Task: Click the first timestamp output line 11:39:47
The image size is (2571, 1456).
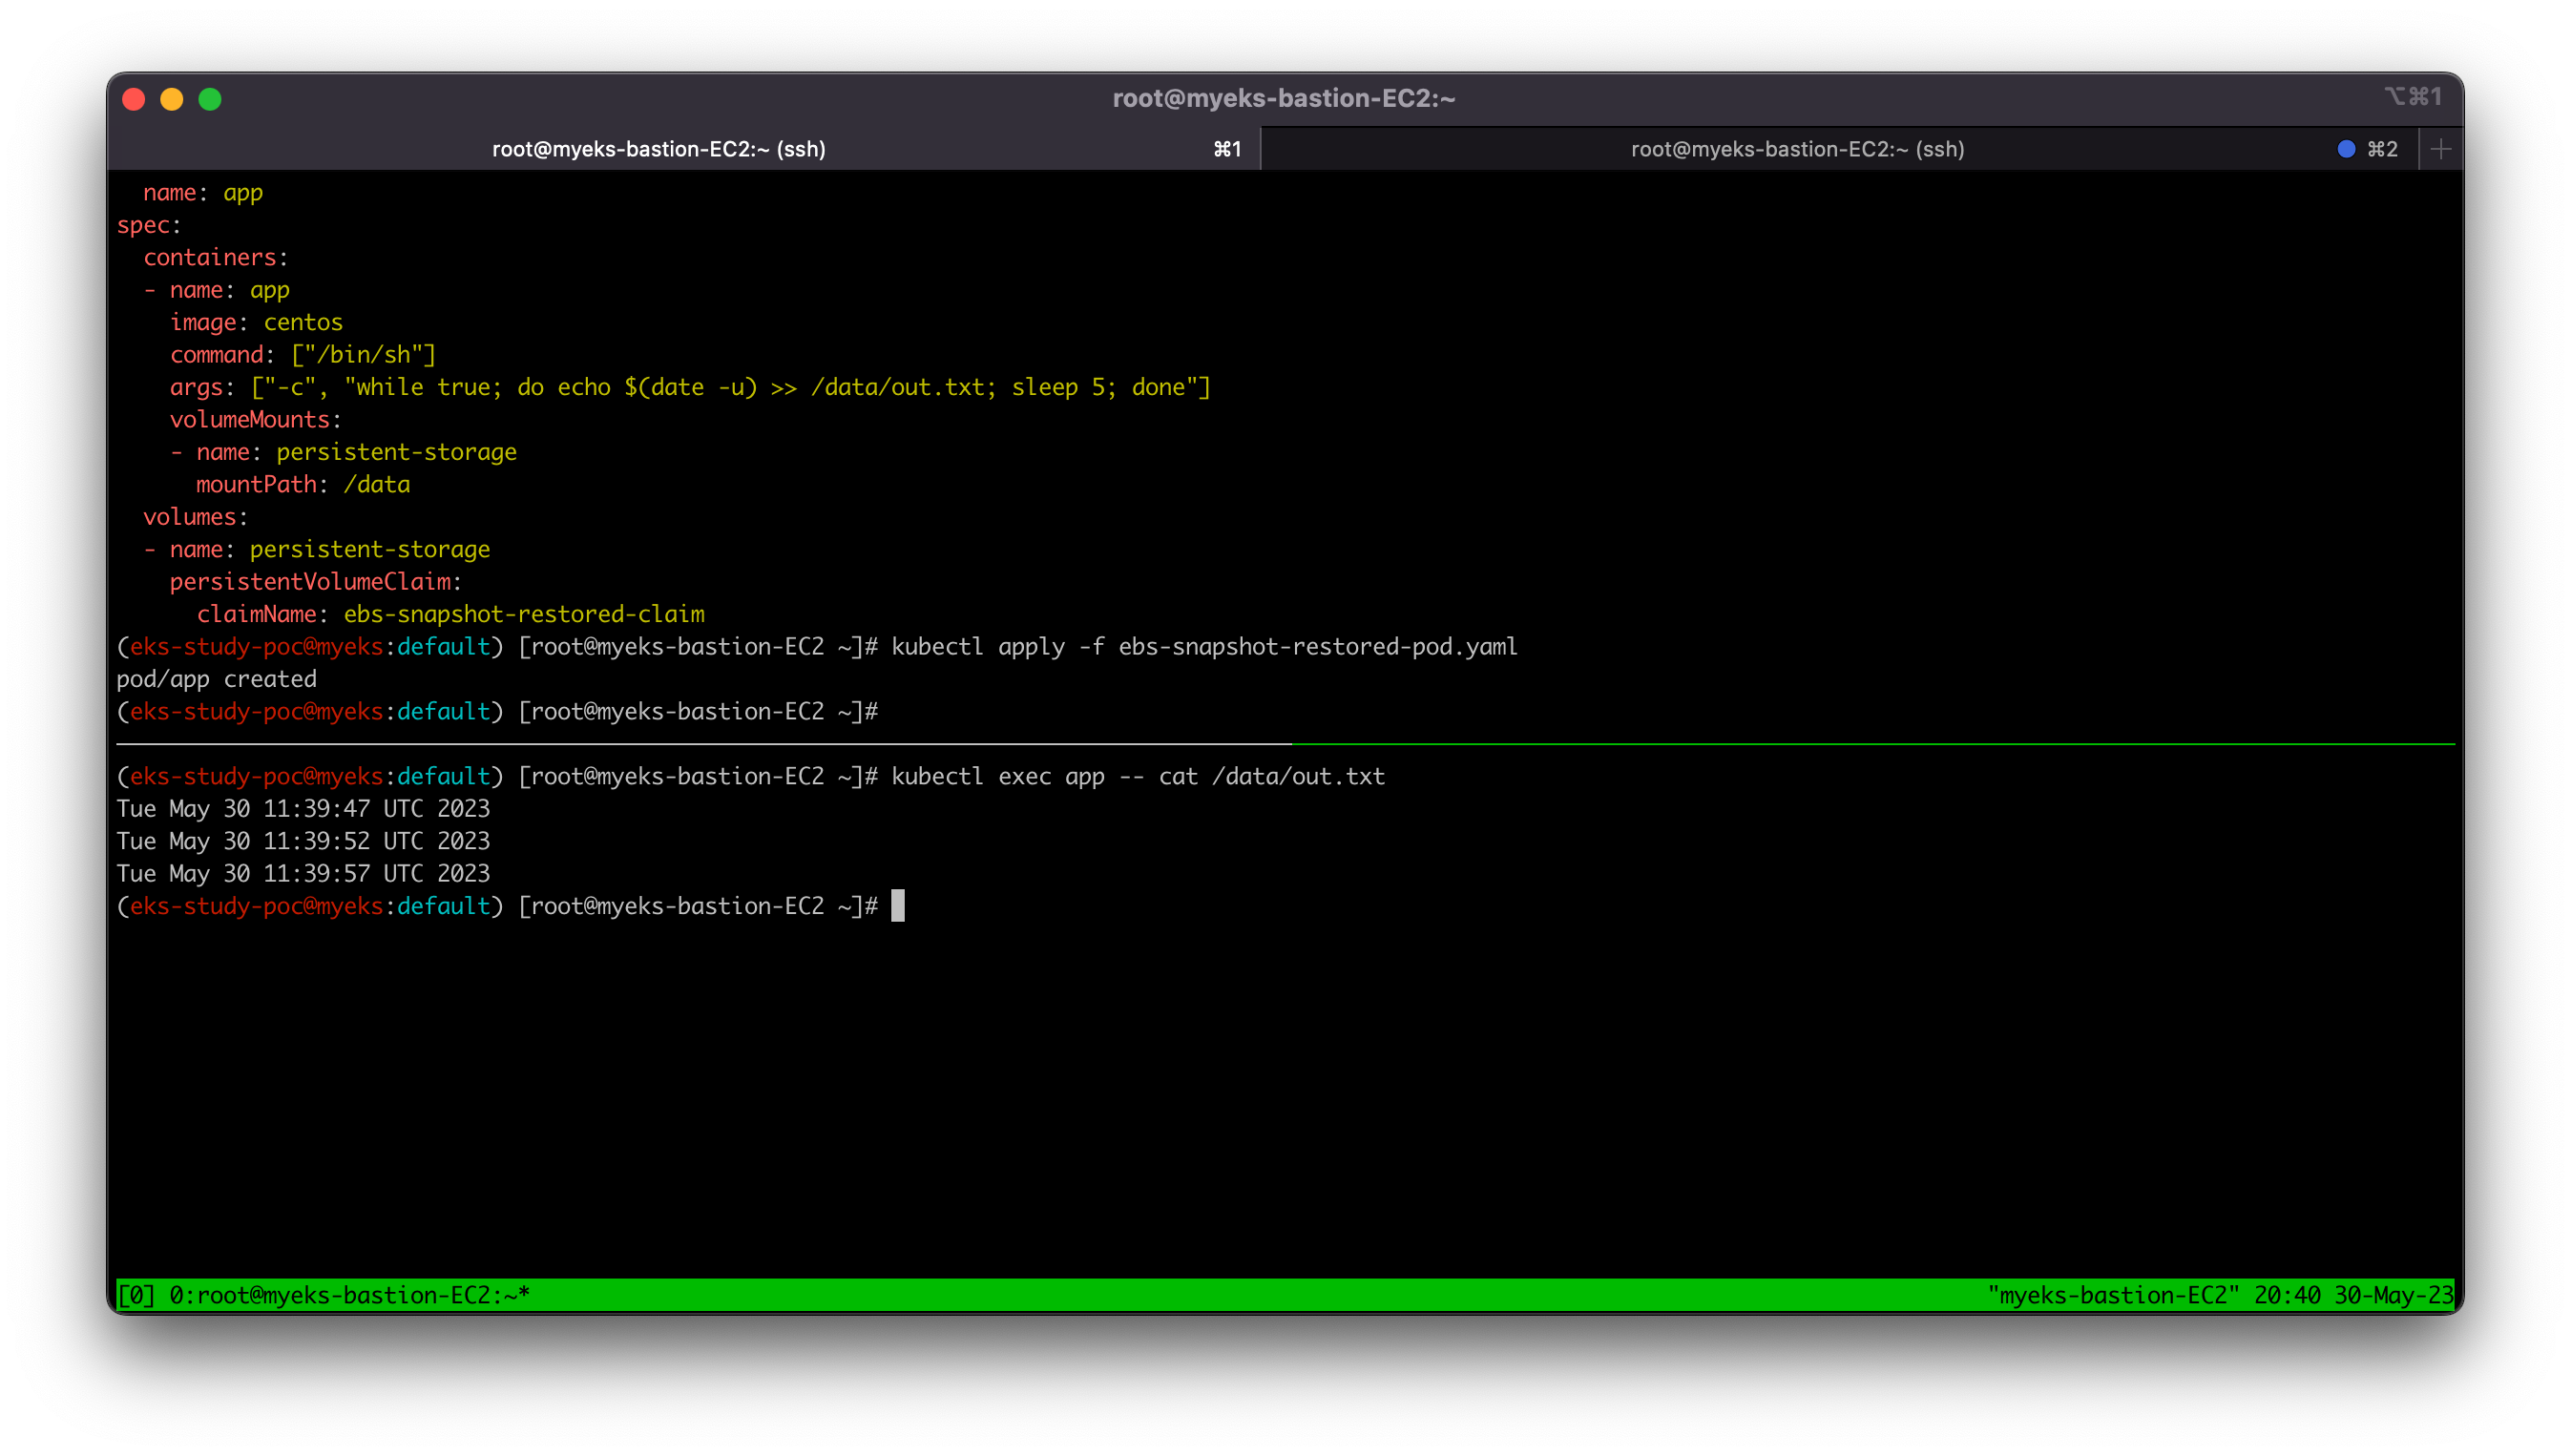Action: 303,809
